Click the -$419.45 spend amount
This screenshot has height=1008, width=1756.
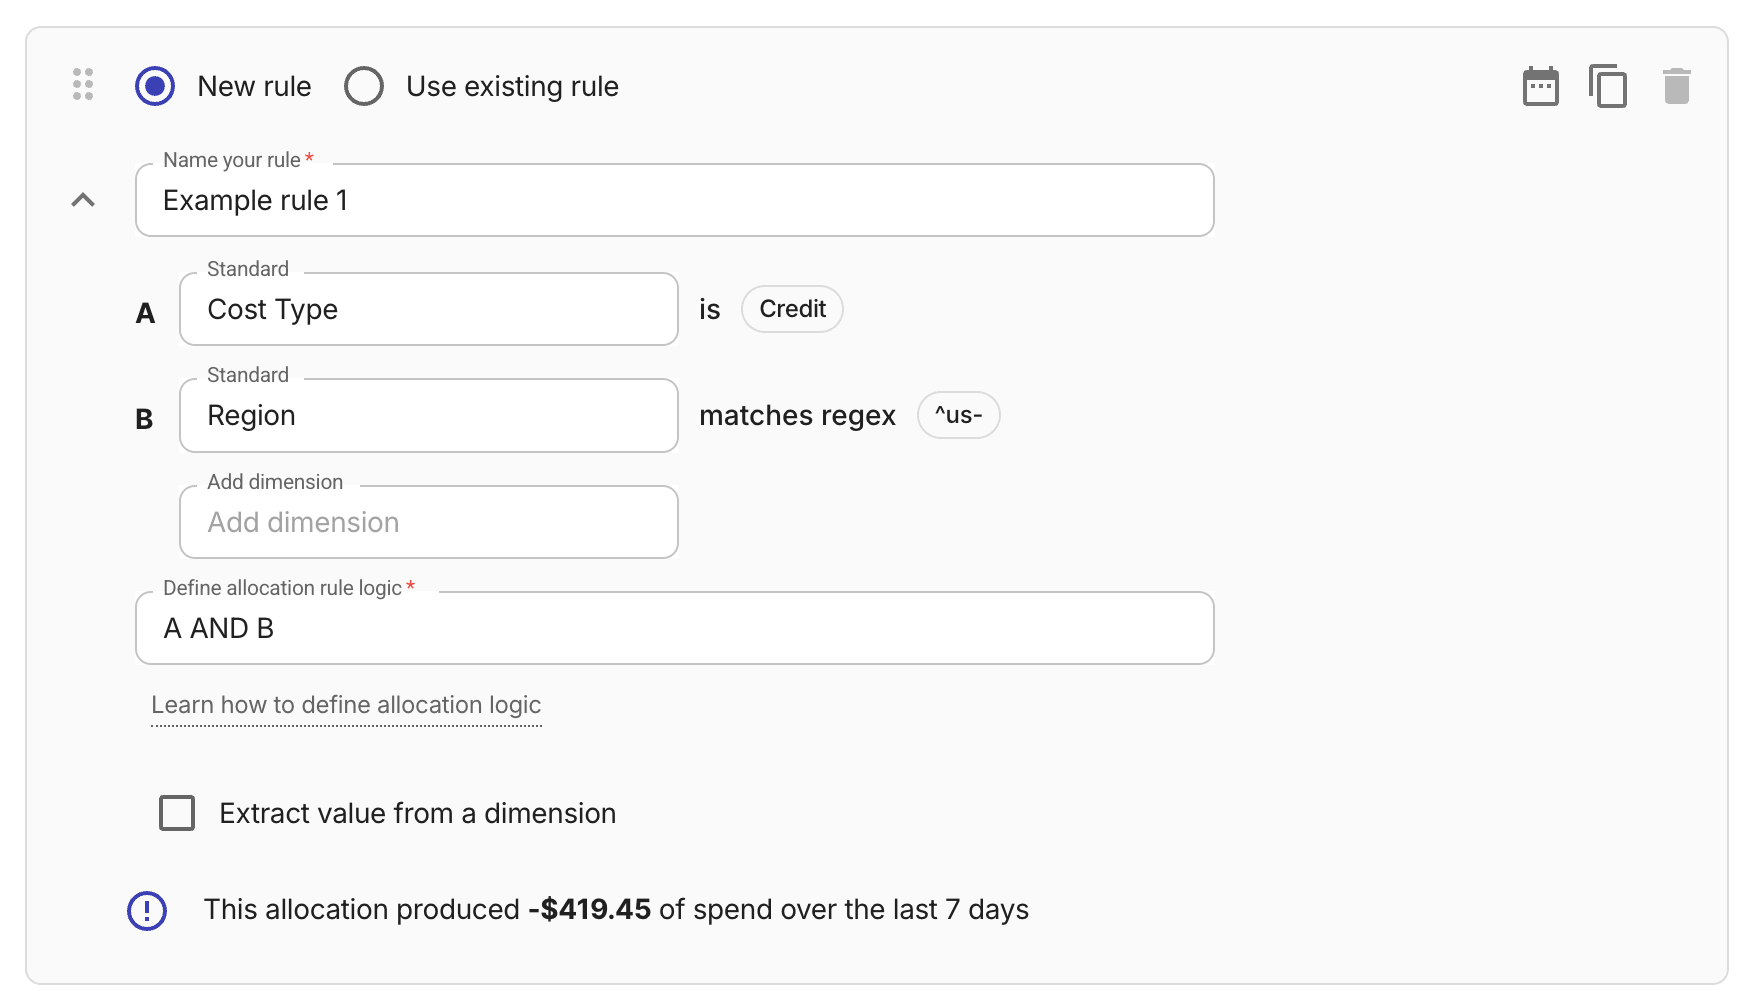click(590, 909)
